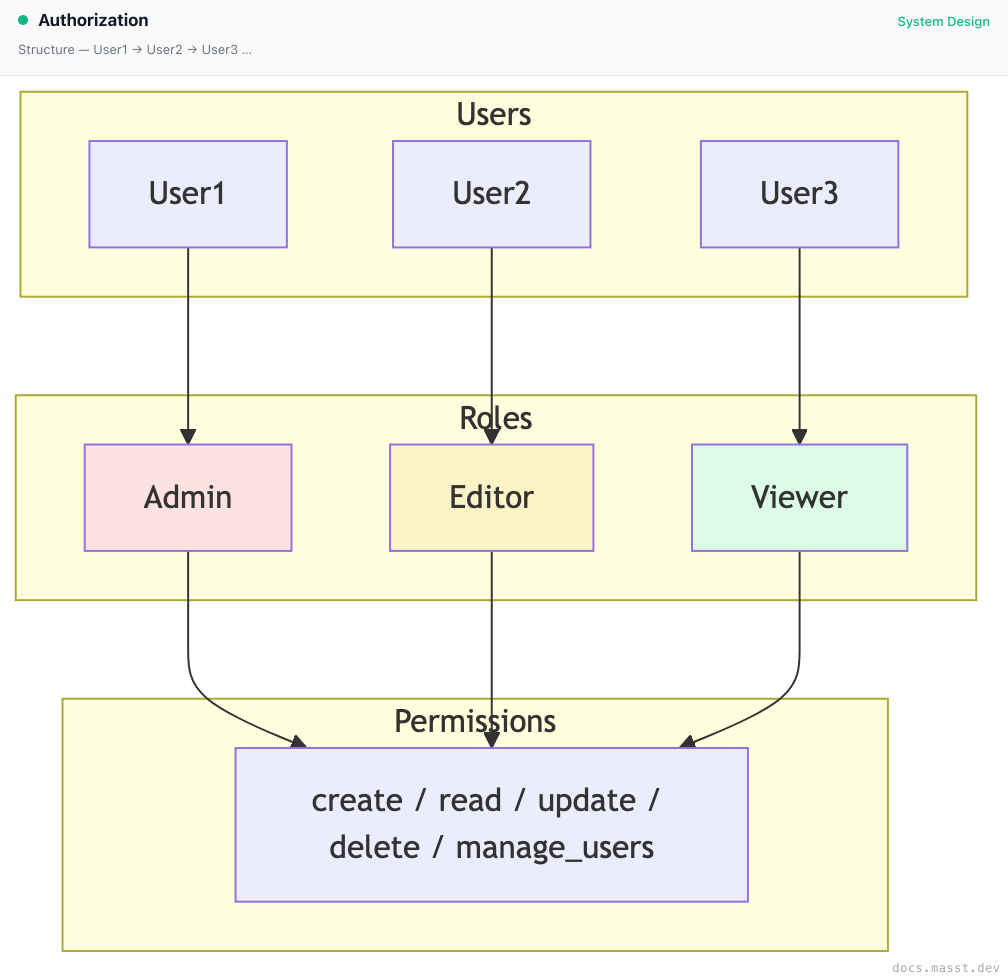This screenshot has height=980, width=1008.
Task: Select the Viewer role node
Action: point(799,498)
